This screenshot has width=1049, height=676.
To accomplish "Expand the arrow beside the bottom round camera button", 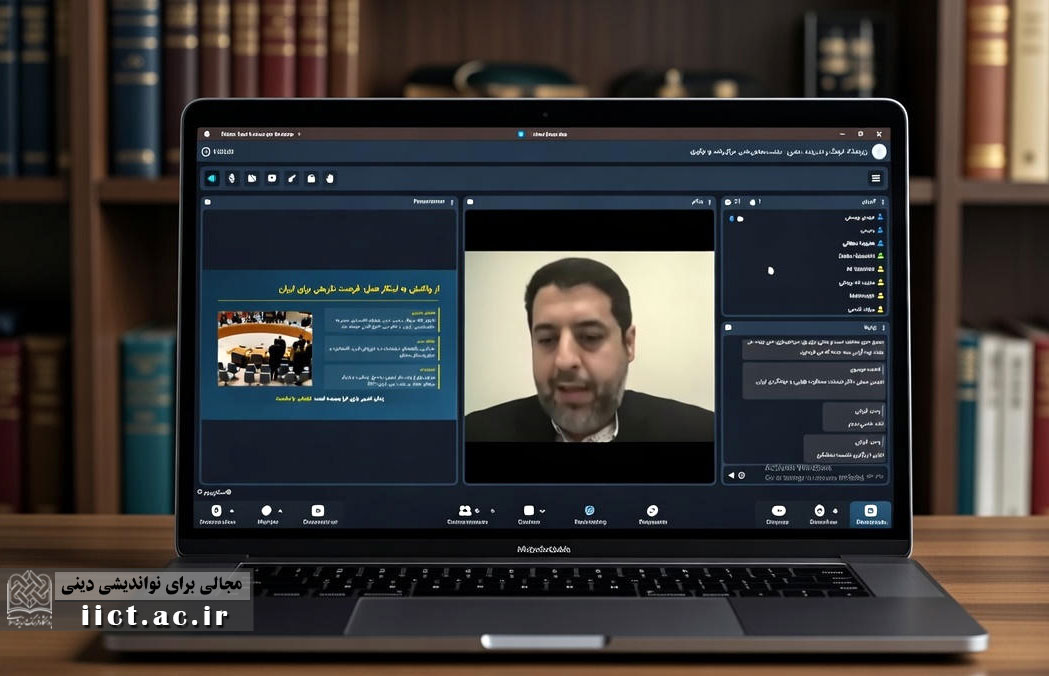I will click(x=280, y=510).
